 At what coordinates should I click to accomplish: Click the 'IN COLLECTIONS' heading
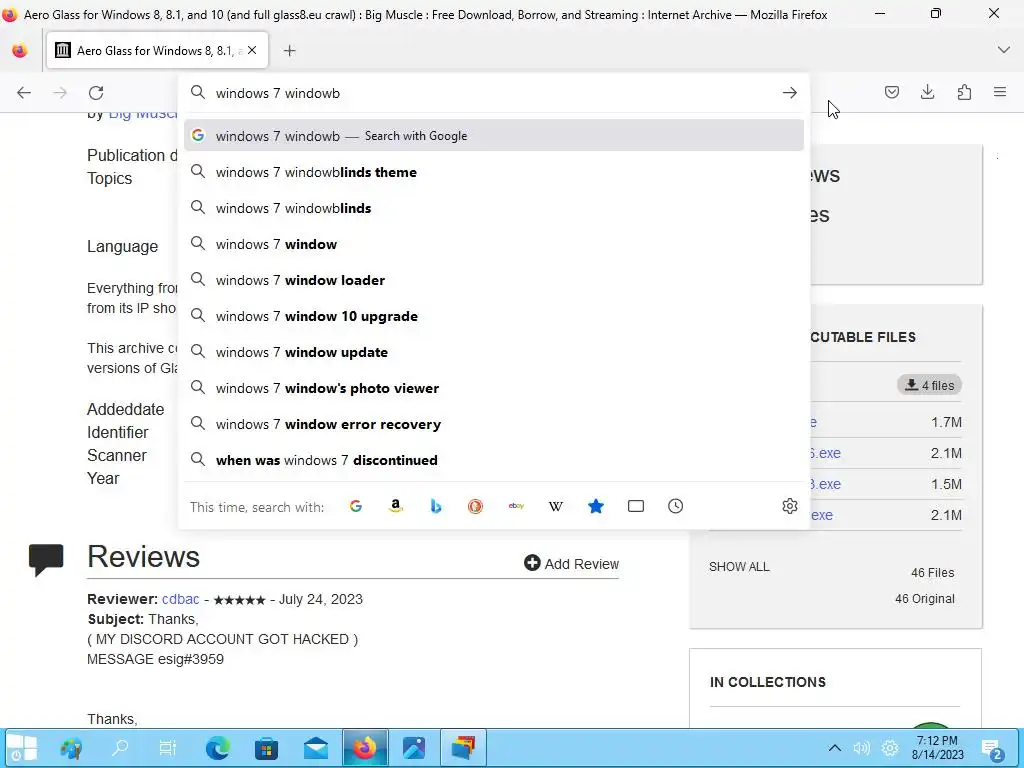pos(768,682)
